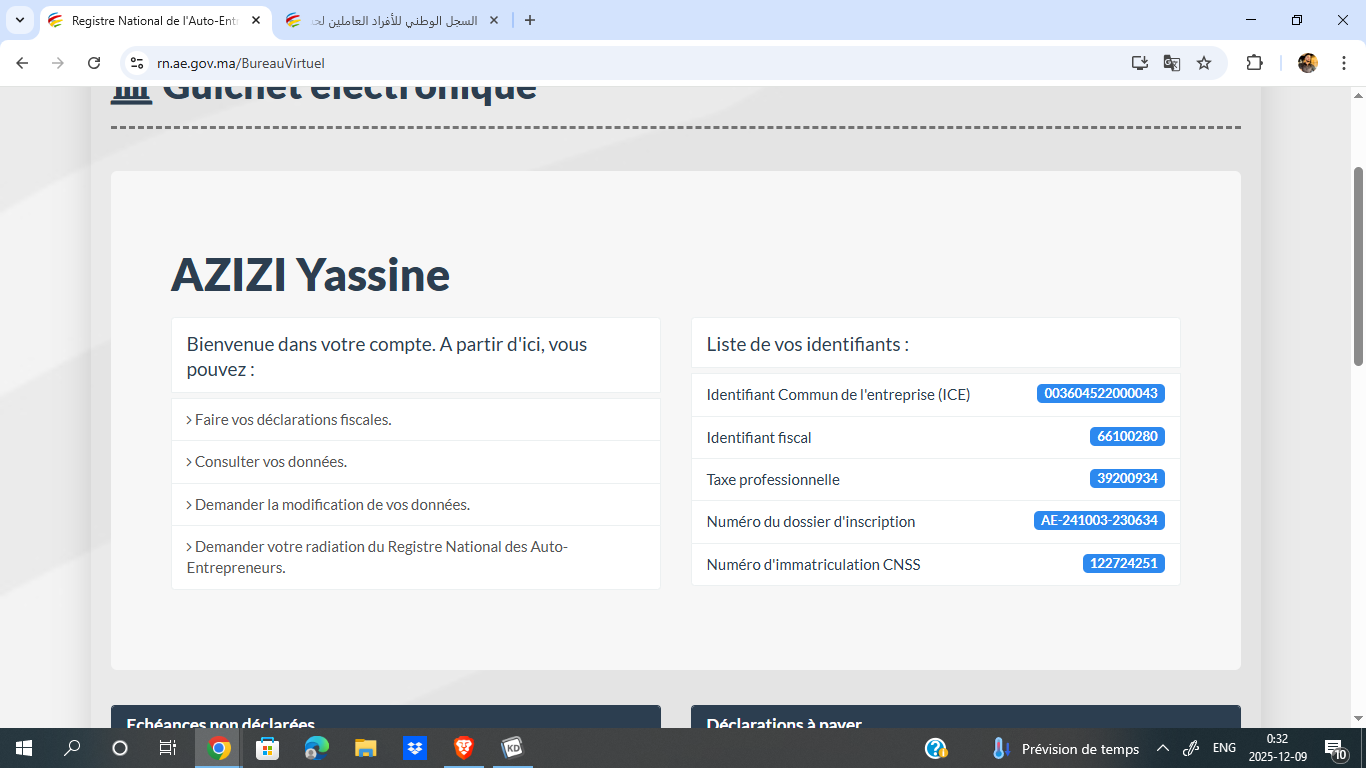Open the Google Translate page icon
Viewport: 1366px width, 768px height.
[x=1172, y=63]
